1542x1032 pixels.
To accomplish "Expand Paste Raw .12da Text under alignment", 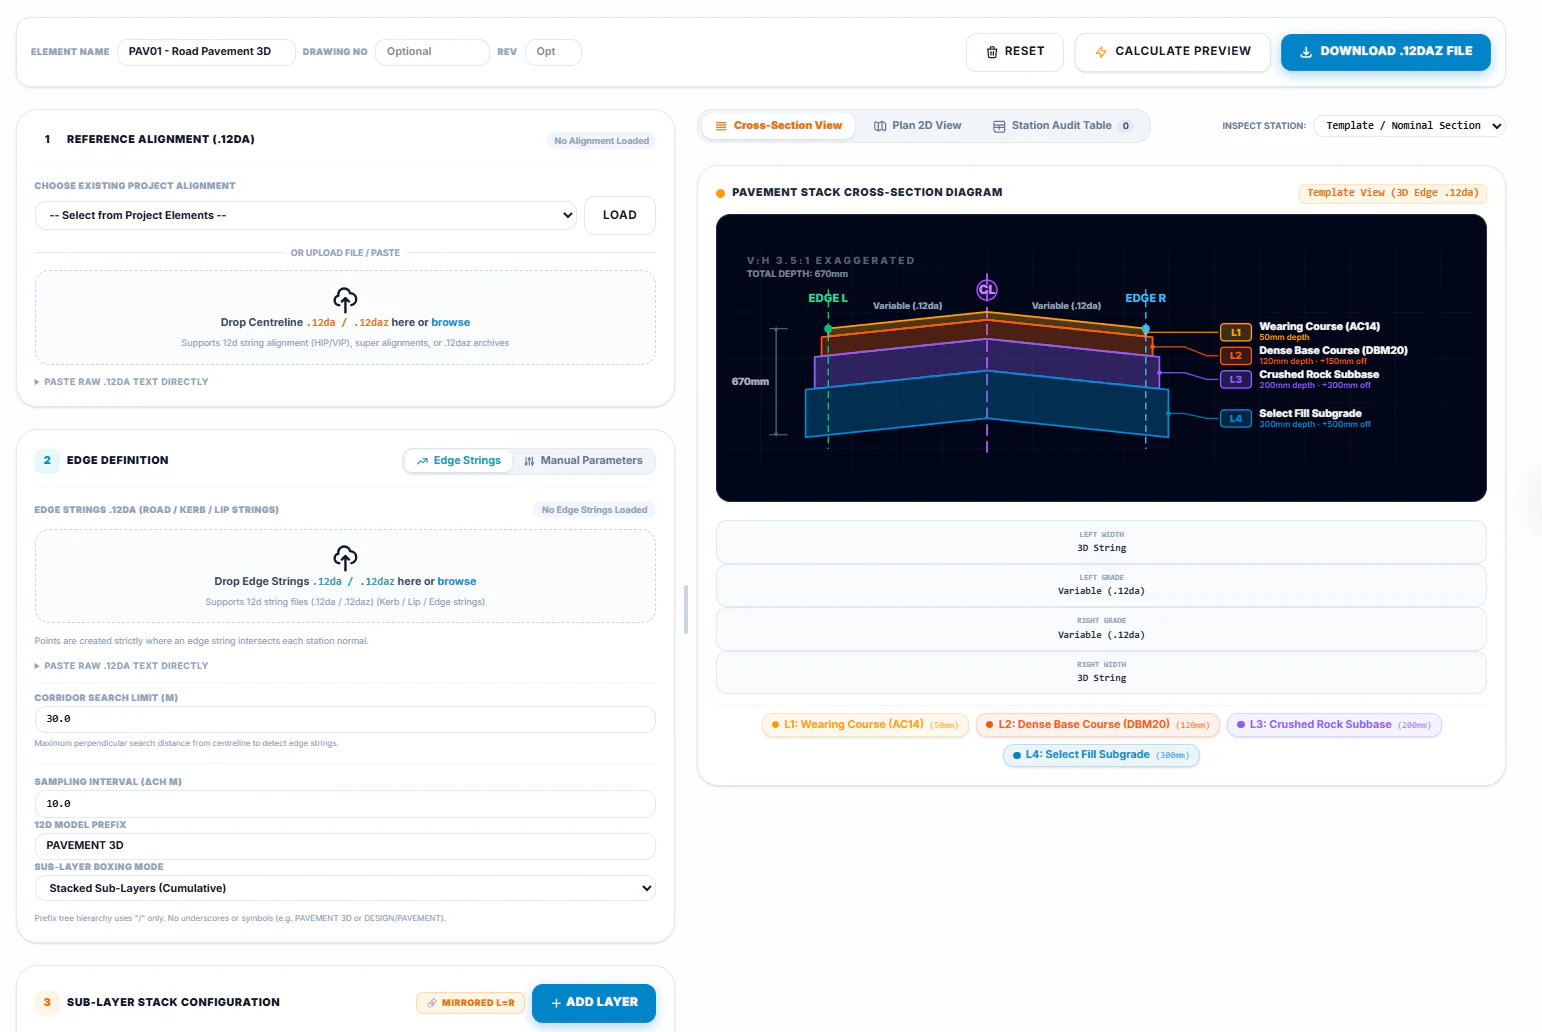I will [122, 382].
